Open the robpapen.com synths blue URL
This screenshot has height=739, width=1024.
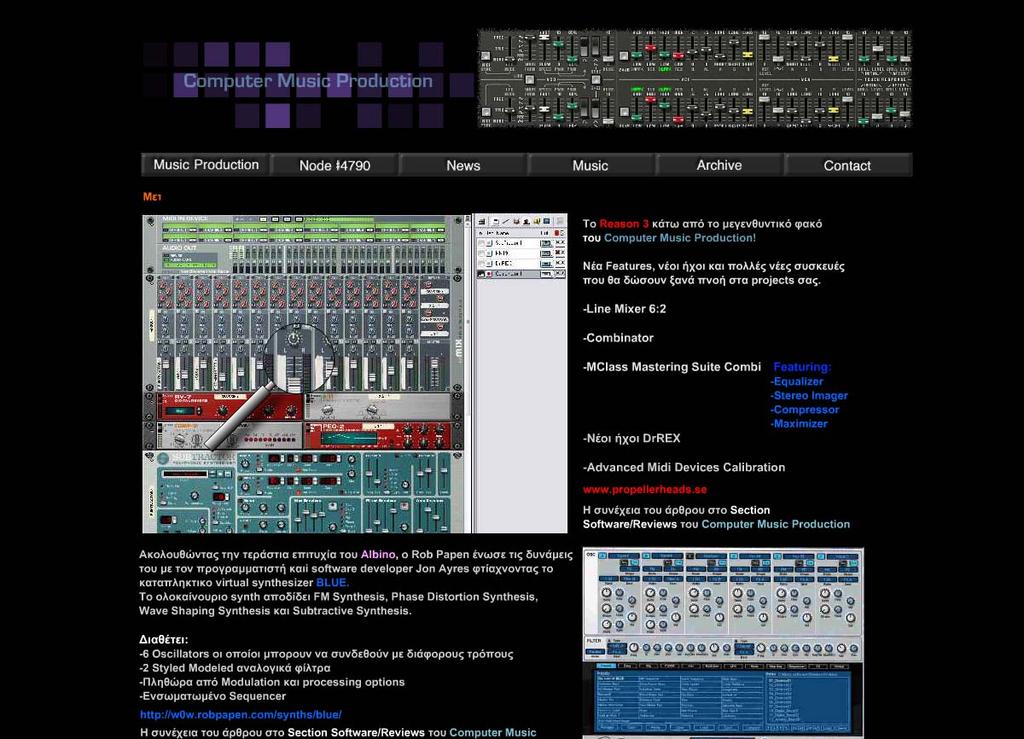(x=241, y=715)
